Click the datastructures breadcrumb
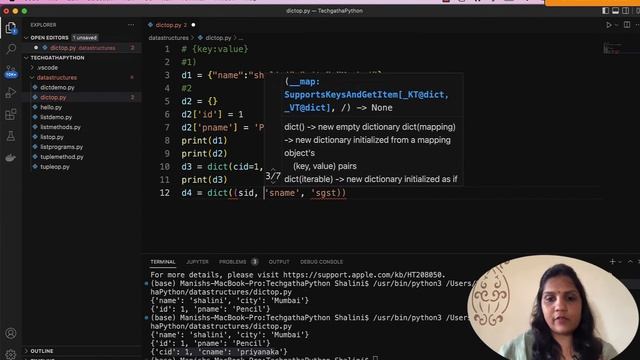Screen dimensions: 640x360 (x=169, y=38)
